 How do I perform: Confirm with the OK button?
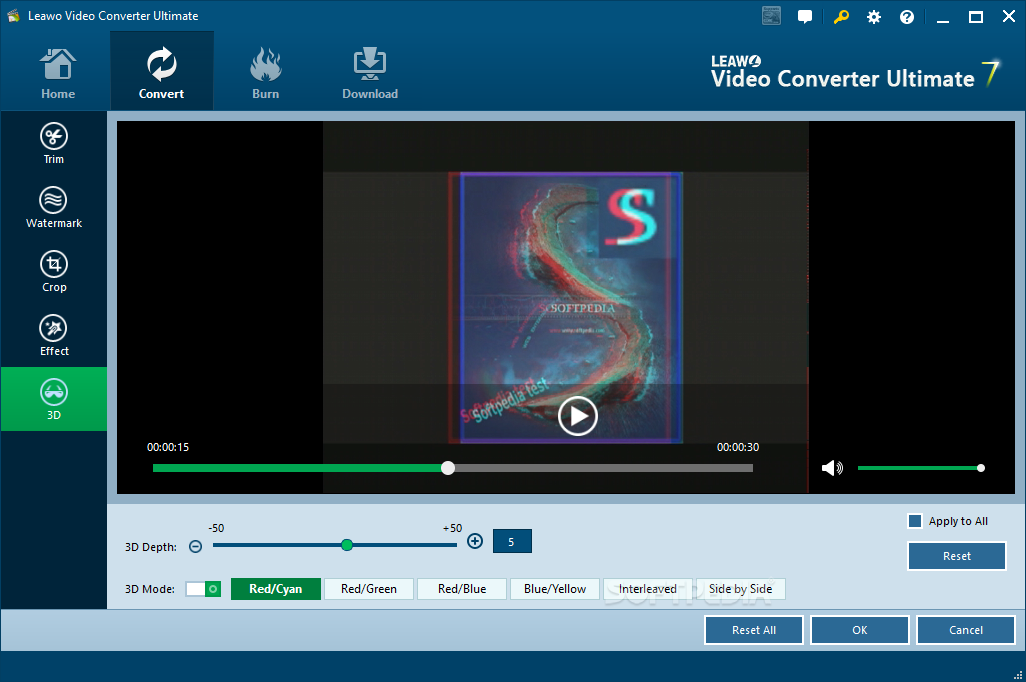click(860, 630)
